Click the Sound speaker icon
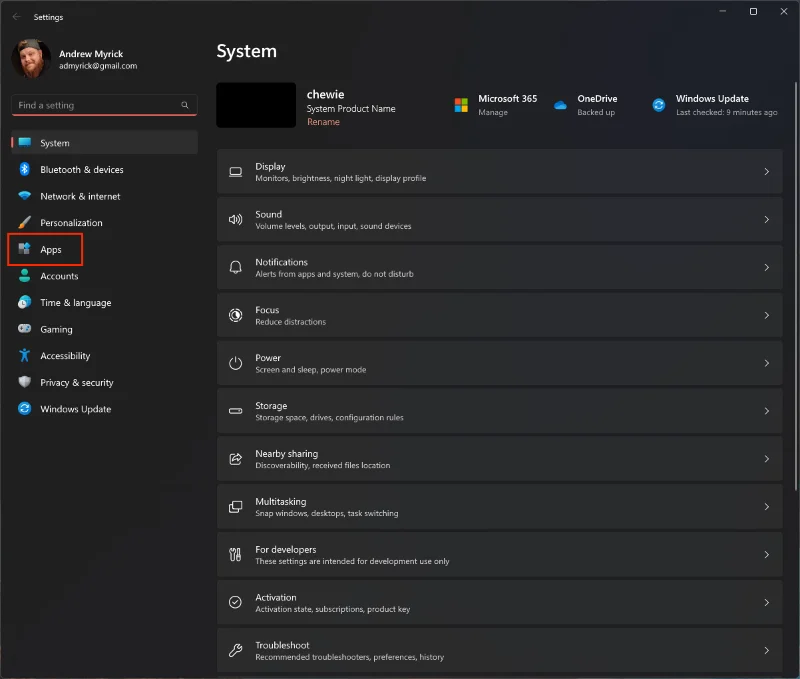The image size is (800, 679). coord(235,219)
